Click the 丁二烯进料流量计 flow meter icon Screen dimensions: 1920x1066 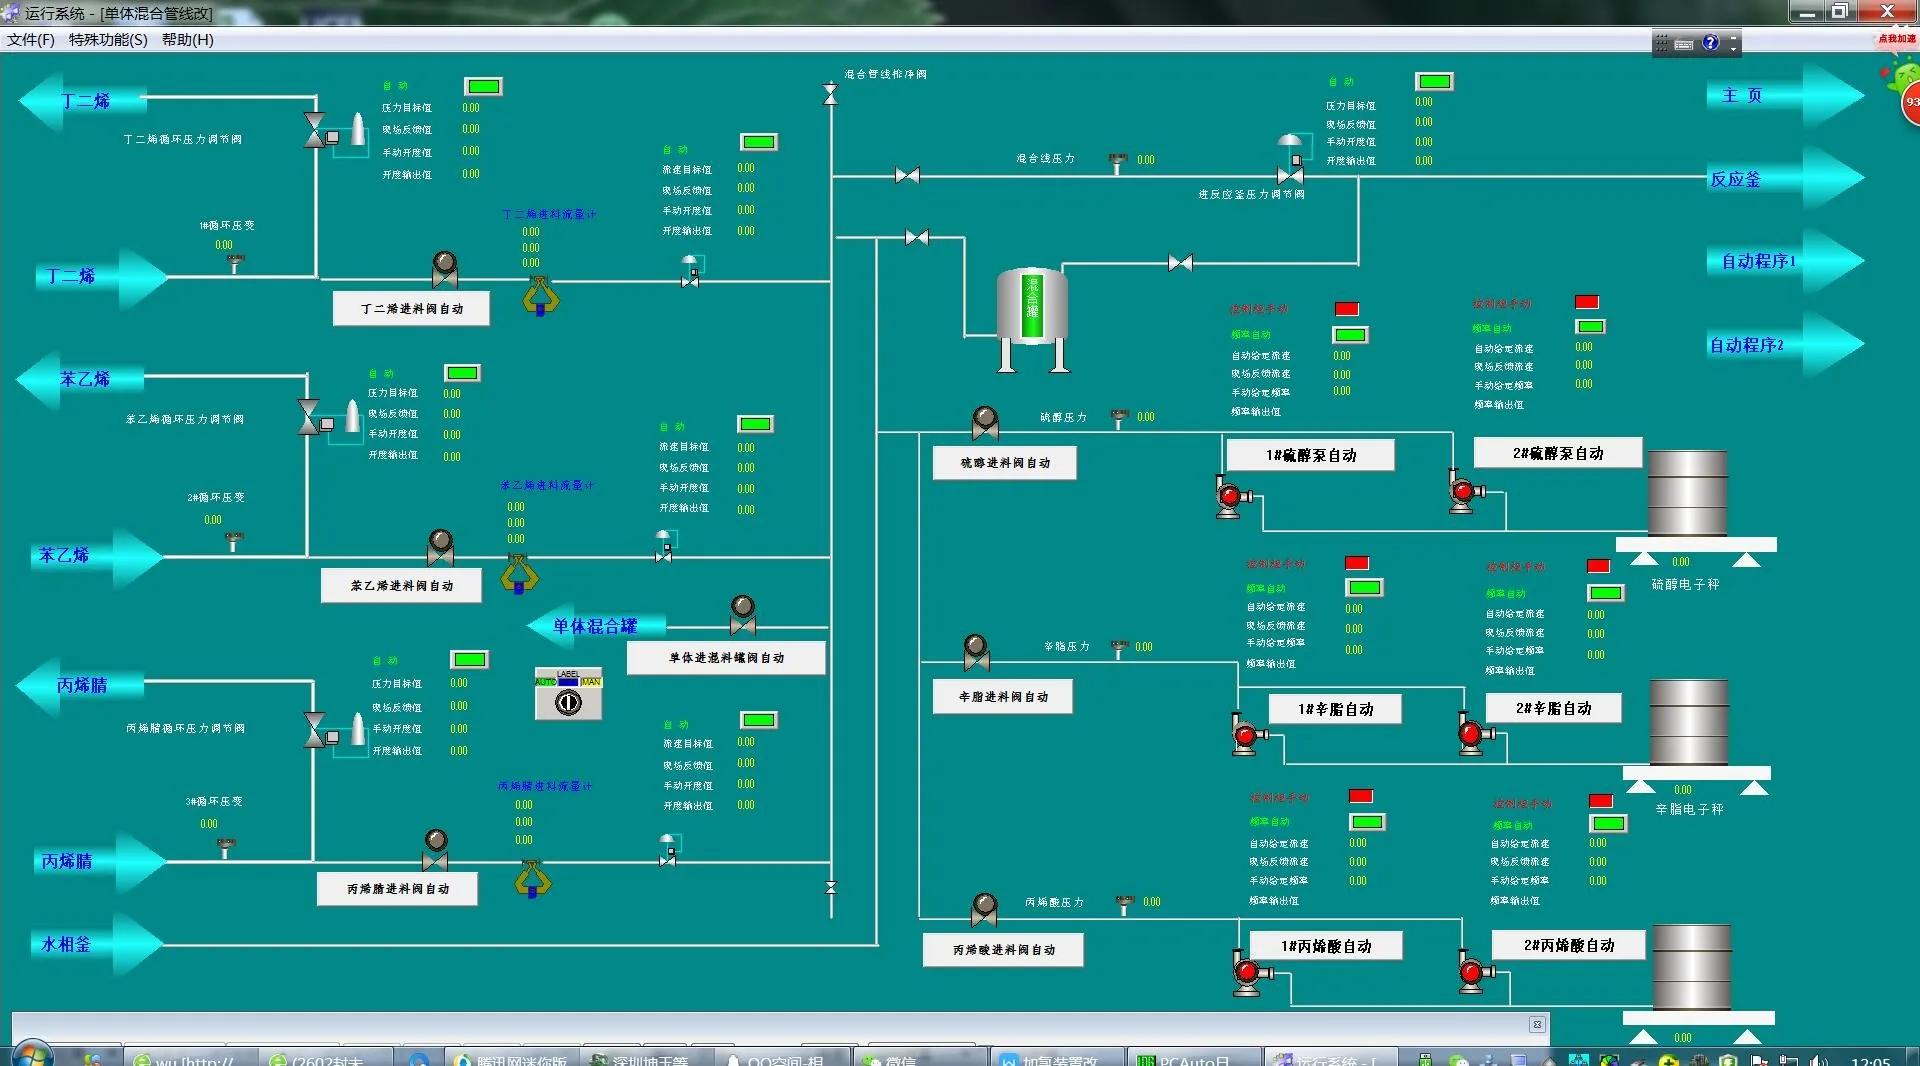tap(540, 296)
